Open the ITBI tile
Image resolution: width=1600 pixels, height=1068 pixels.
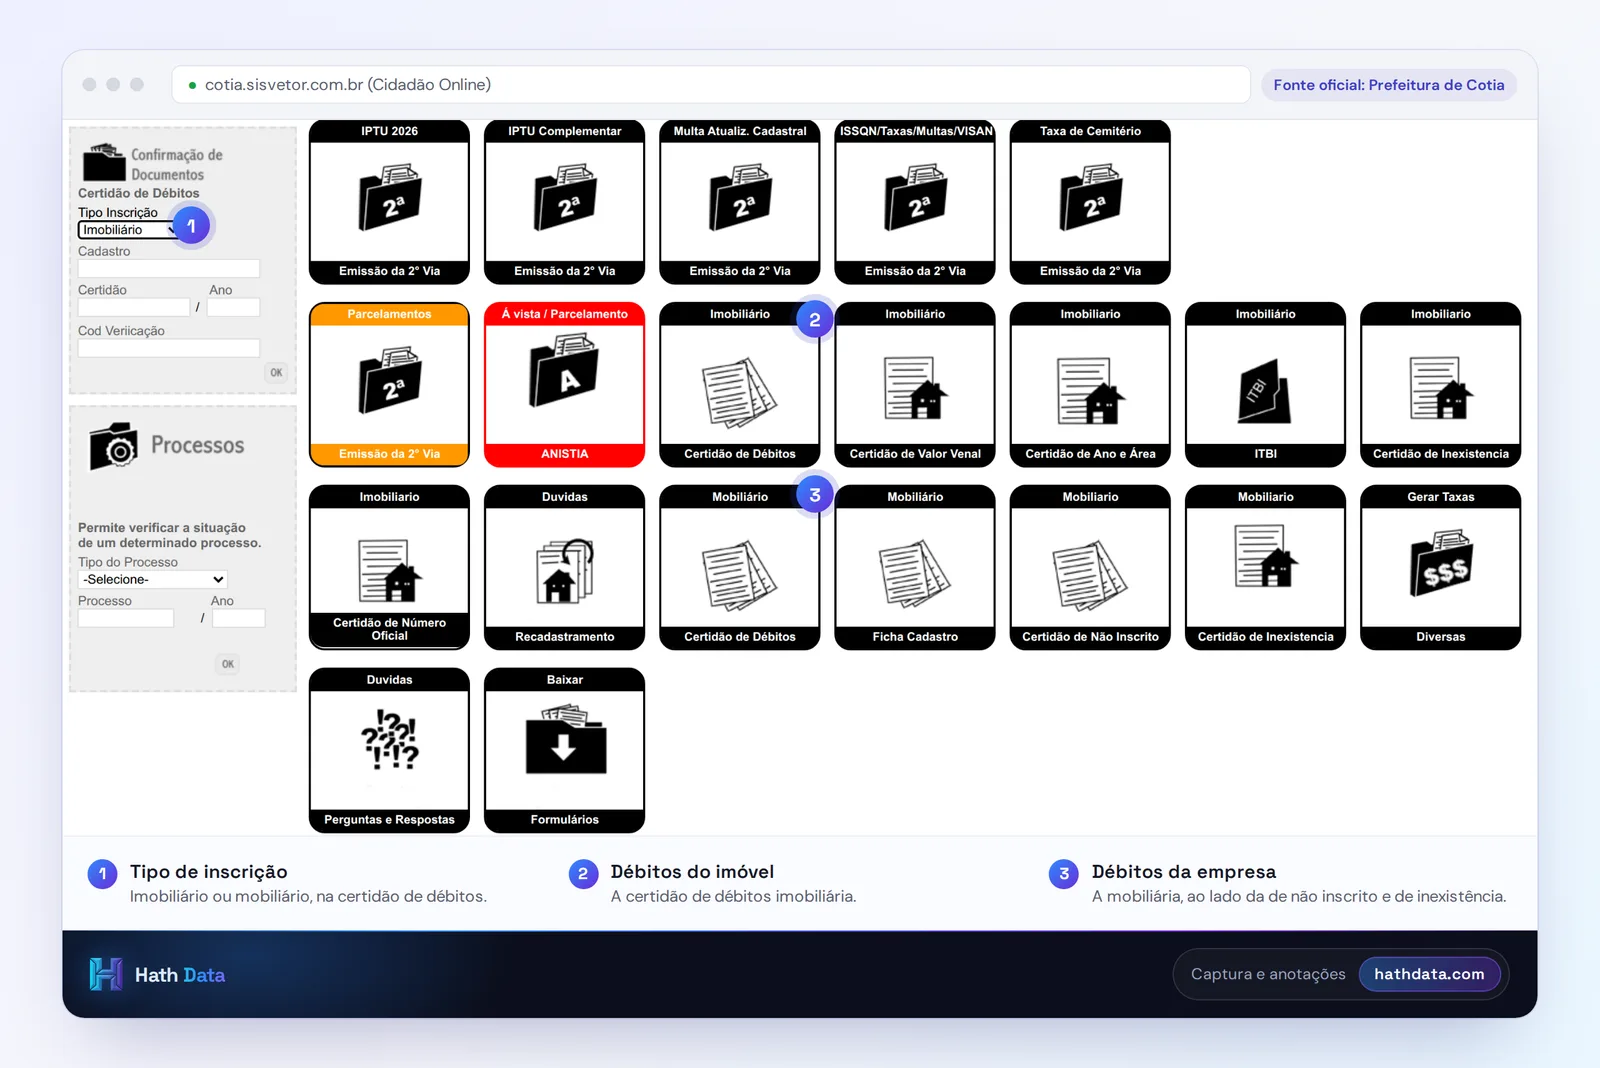(x=1265, y=385)
